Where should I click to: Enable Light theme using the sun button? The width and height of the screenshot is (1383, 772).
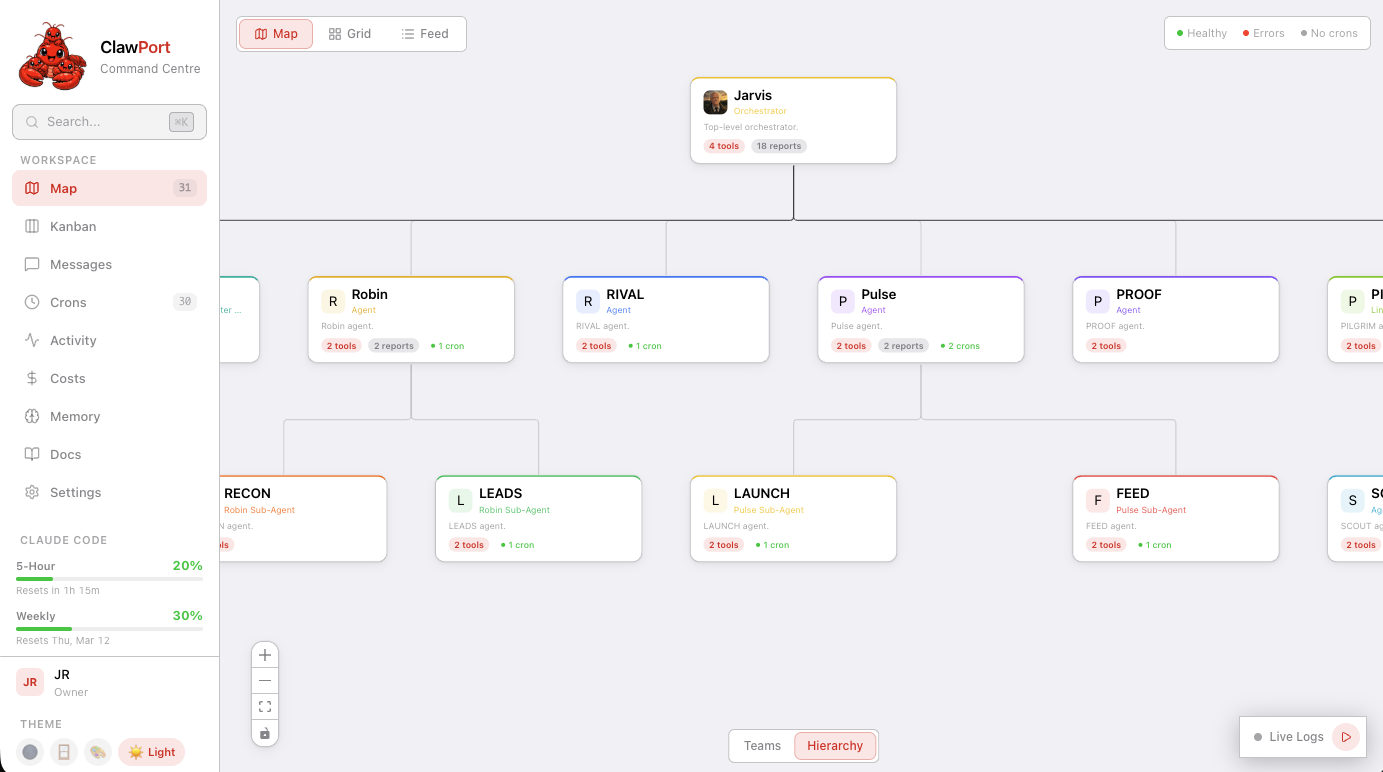click(x=151, y=751)
